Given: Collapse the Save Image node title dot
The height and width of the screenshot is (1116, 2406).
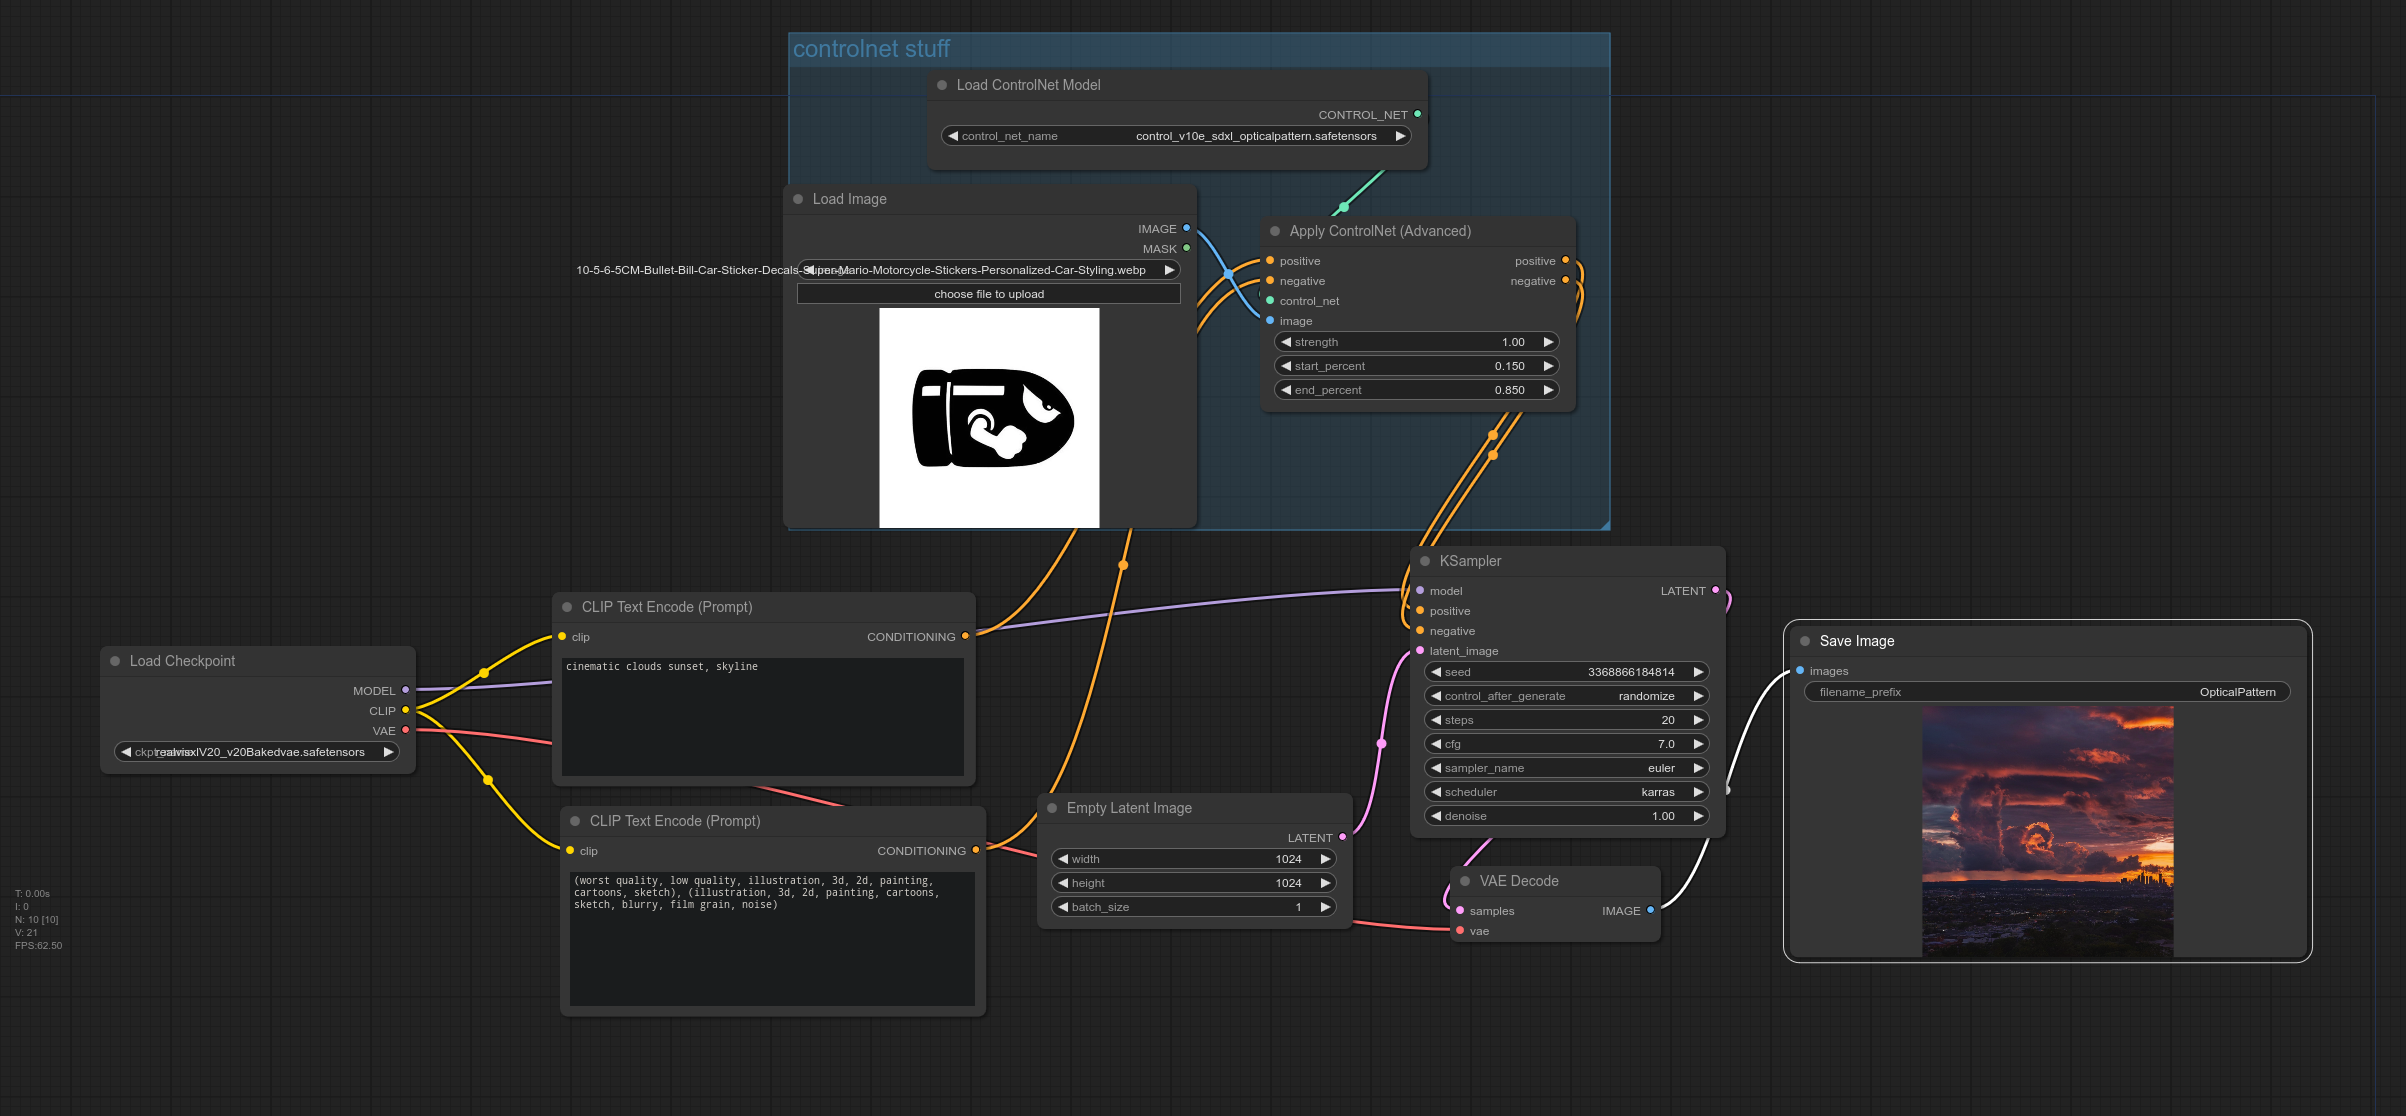Looking at the screenshot, I should tap(1805, 640).
